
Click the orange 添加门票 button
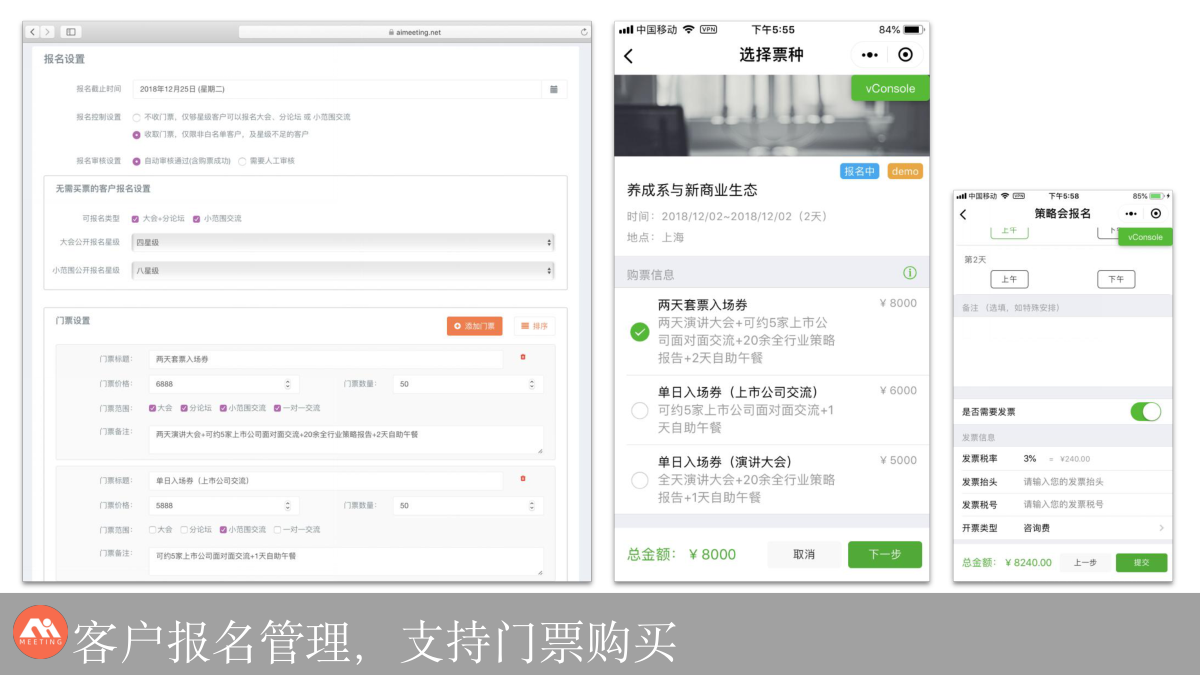(x=474, y=326)
